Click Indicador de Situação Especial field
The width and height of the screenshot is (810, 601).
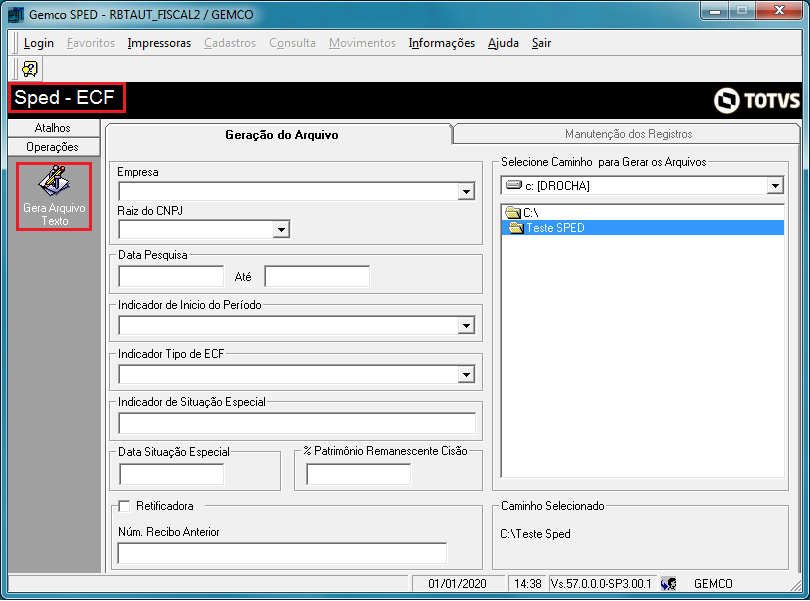tap(297, 423)
